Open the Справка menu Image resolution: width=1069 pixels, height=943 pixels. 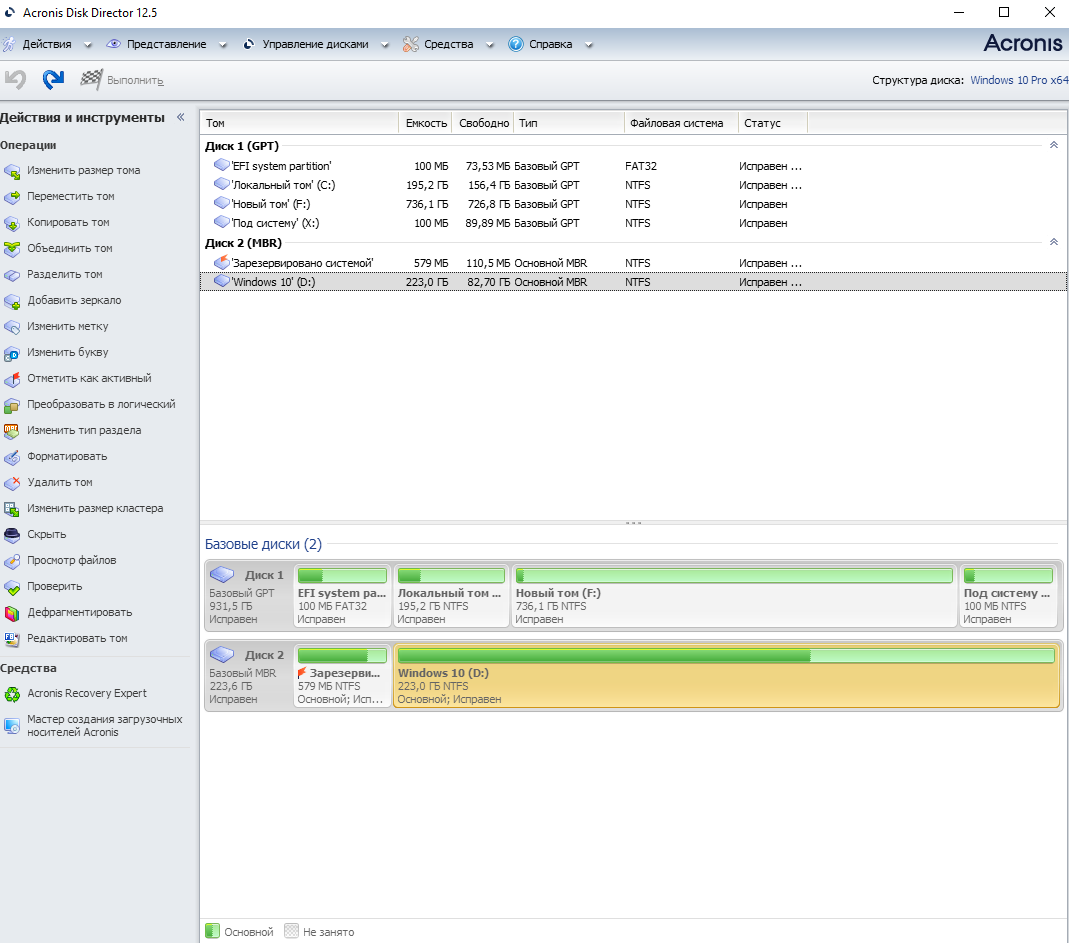(x=550, y=44)
